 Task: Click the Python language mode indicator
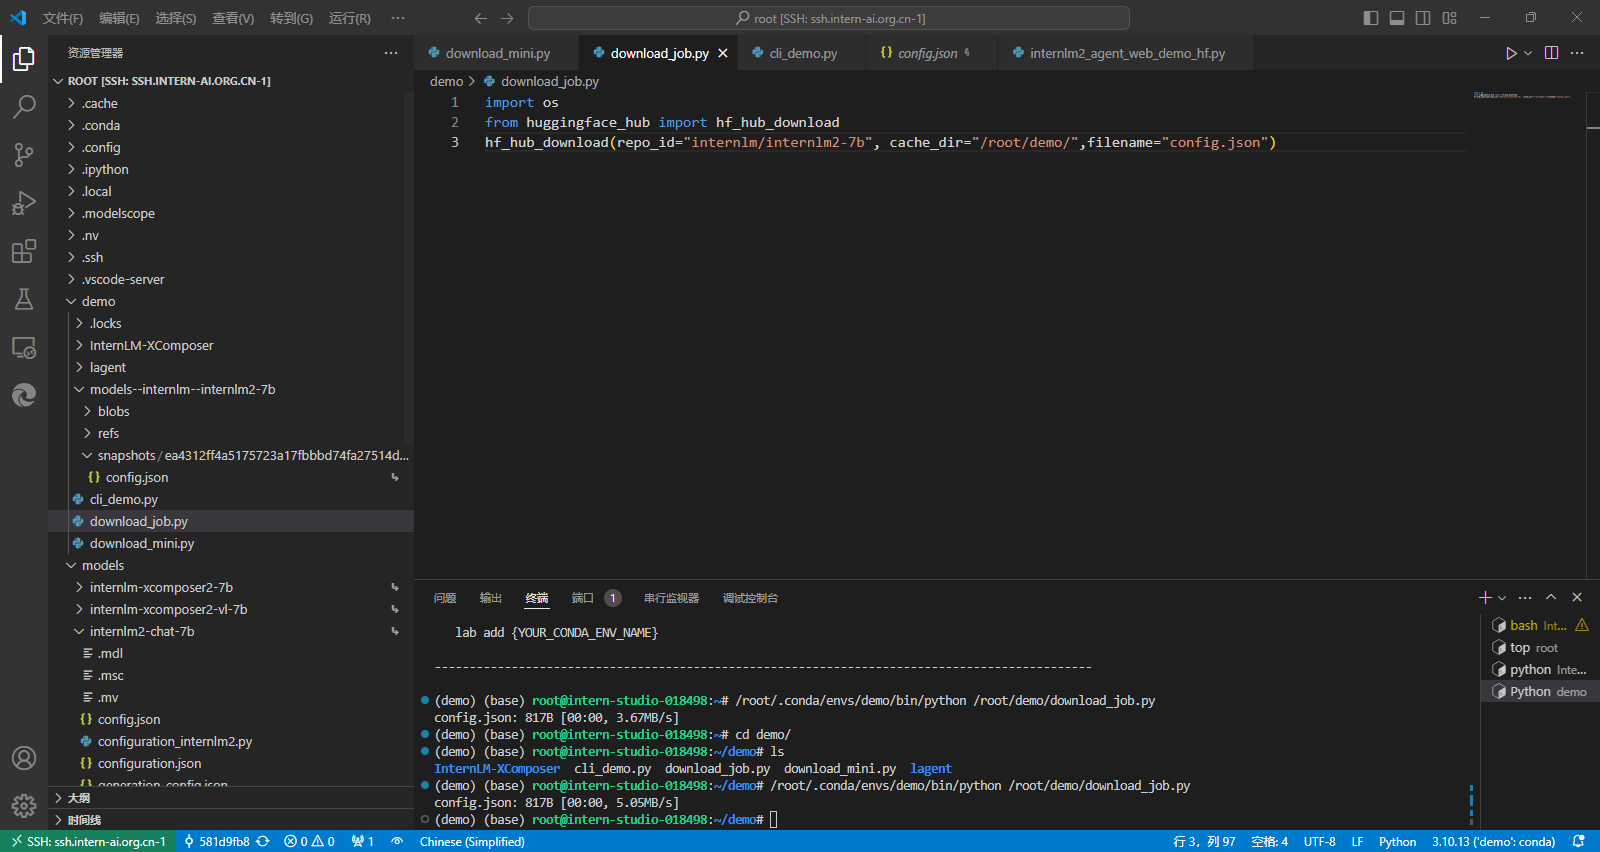click(1397, 842)
